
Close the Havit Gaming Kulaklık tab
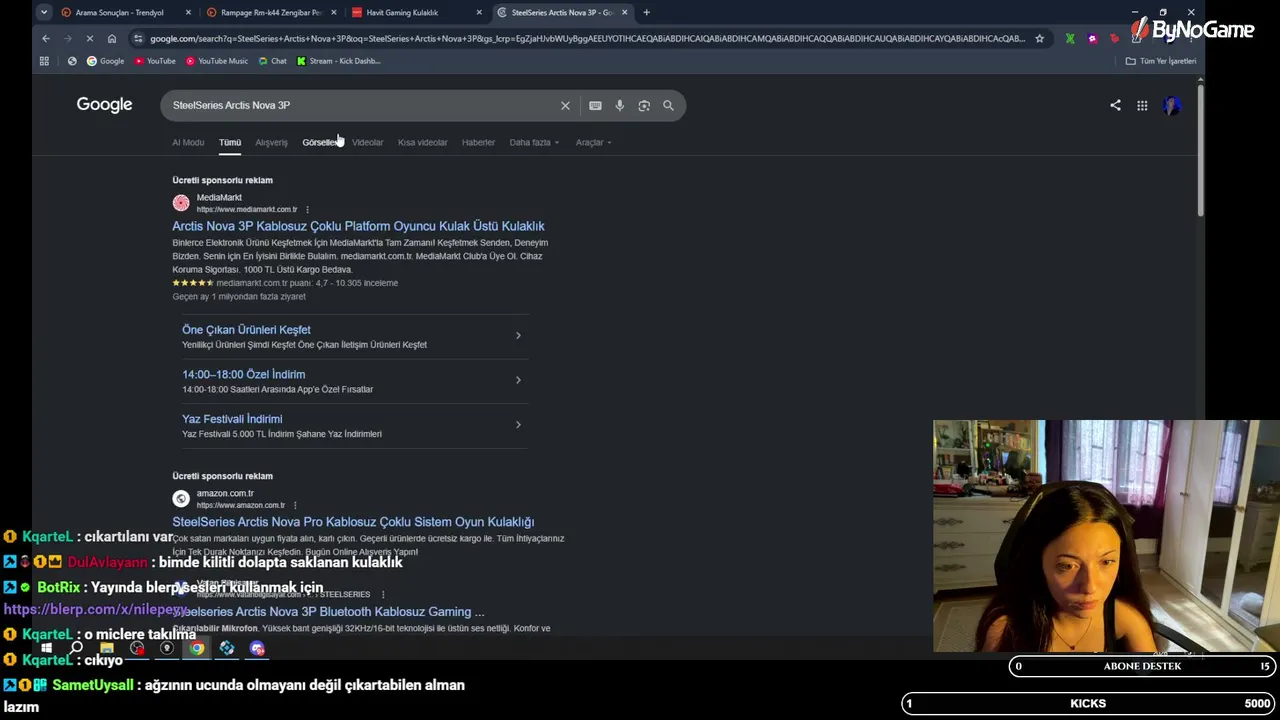click(x=479, y=12)
